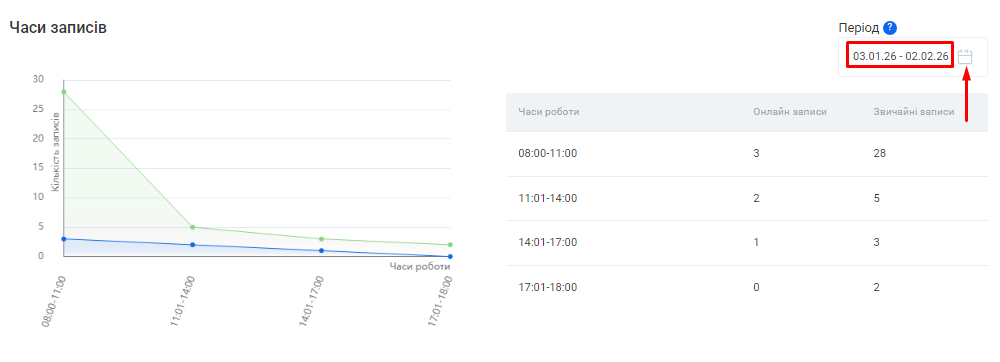Click the chart's Часи роботи axis title

coord(420,266)
